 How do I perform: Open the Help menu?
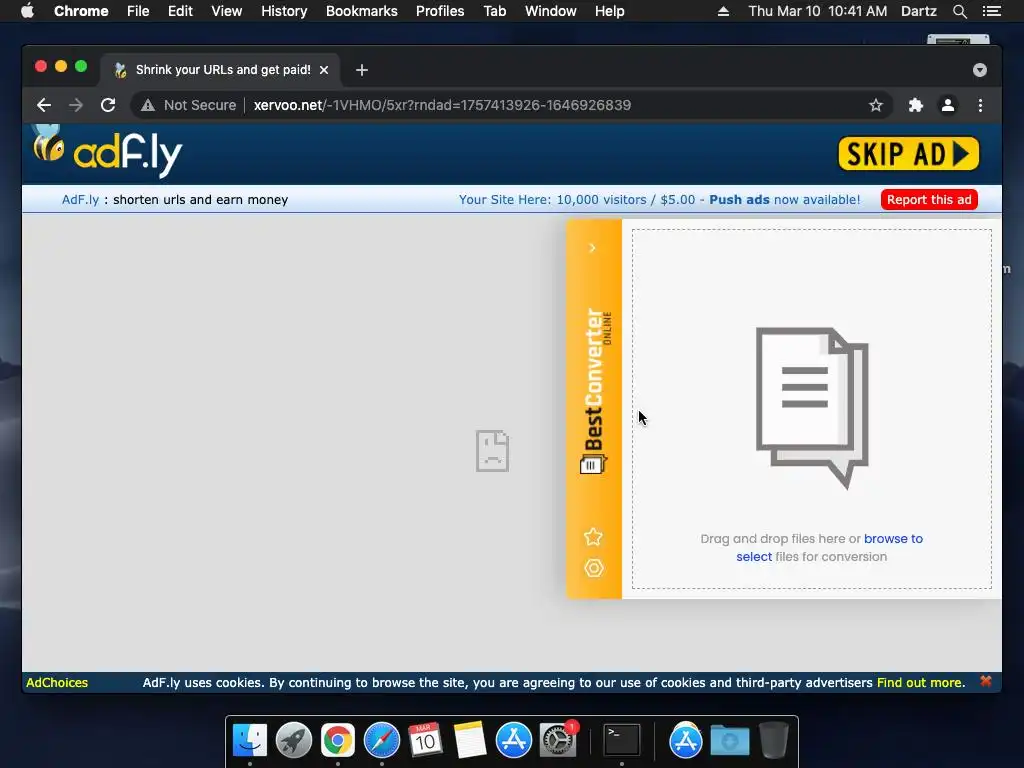[609, 11]
